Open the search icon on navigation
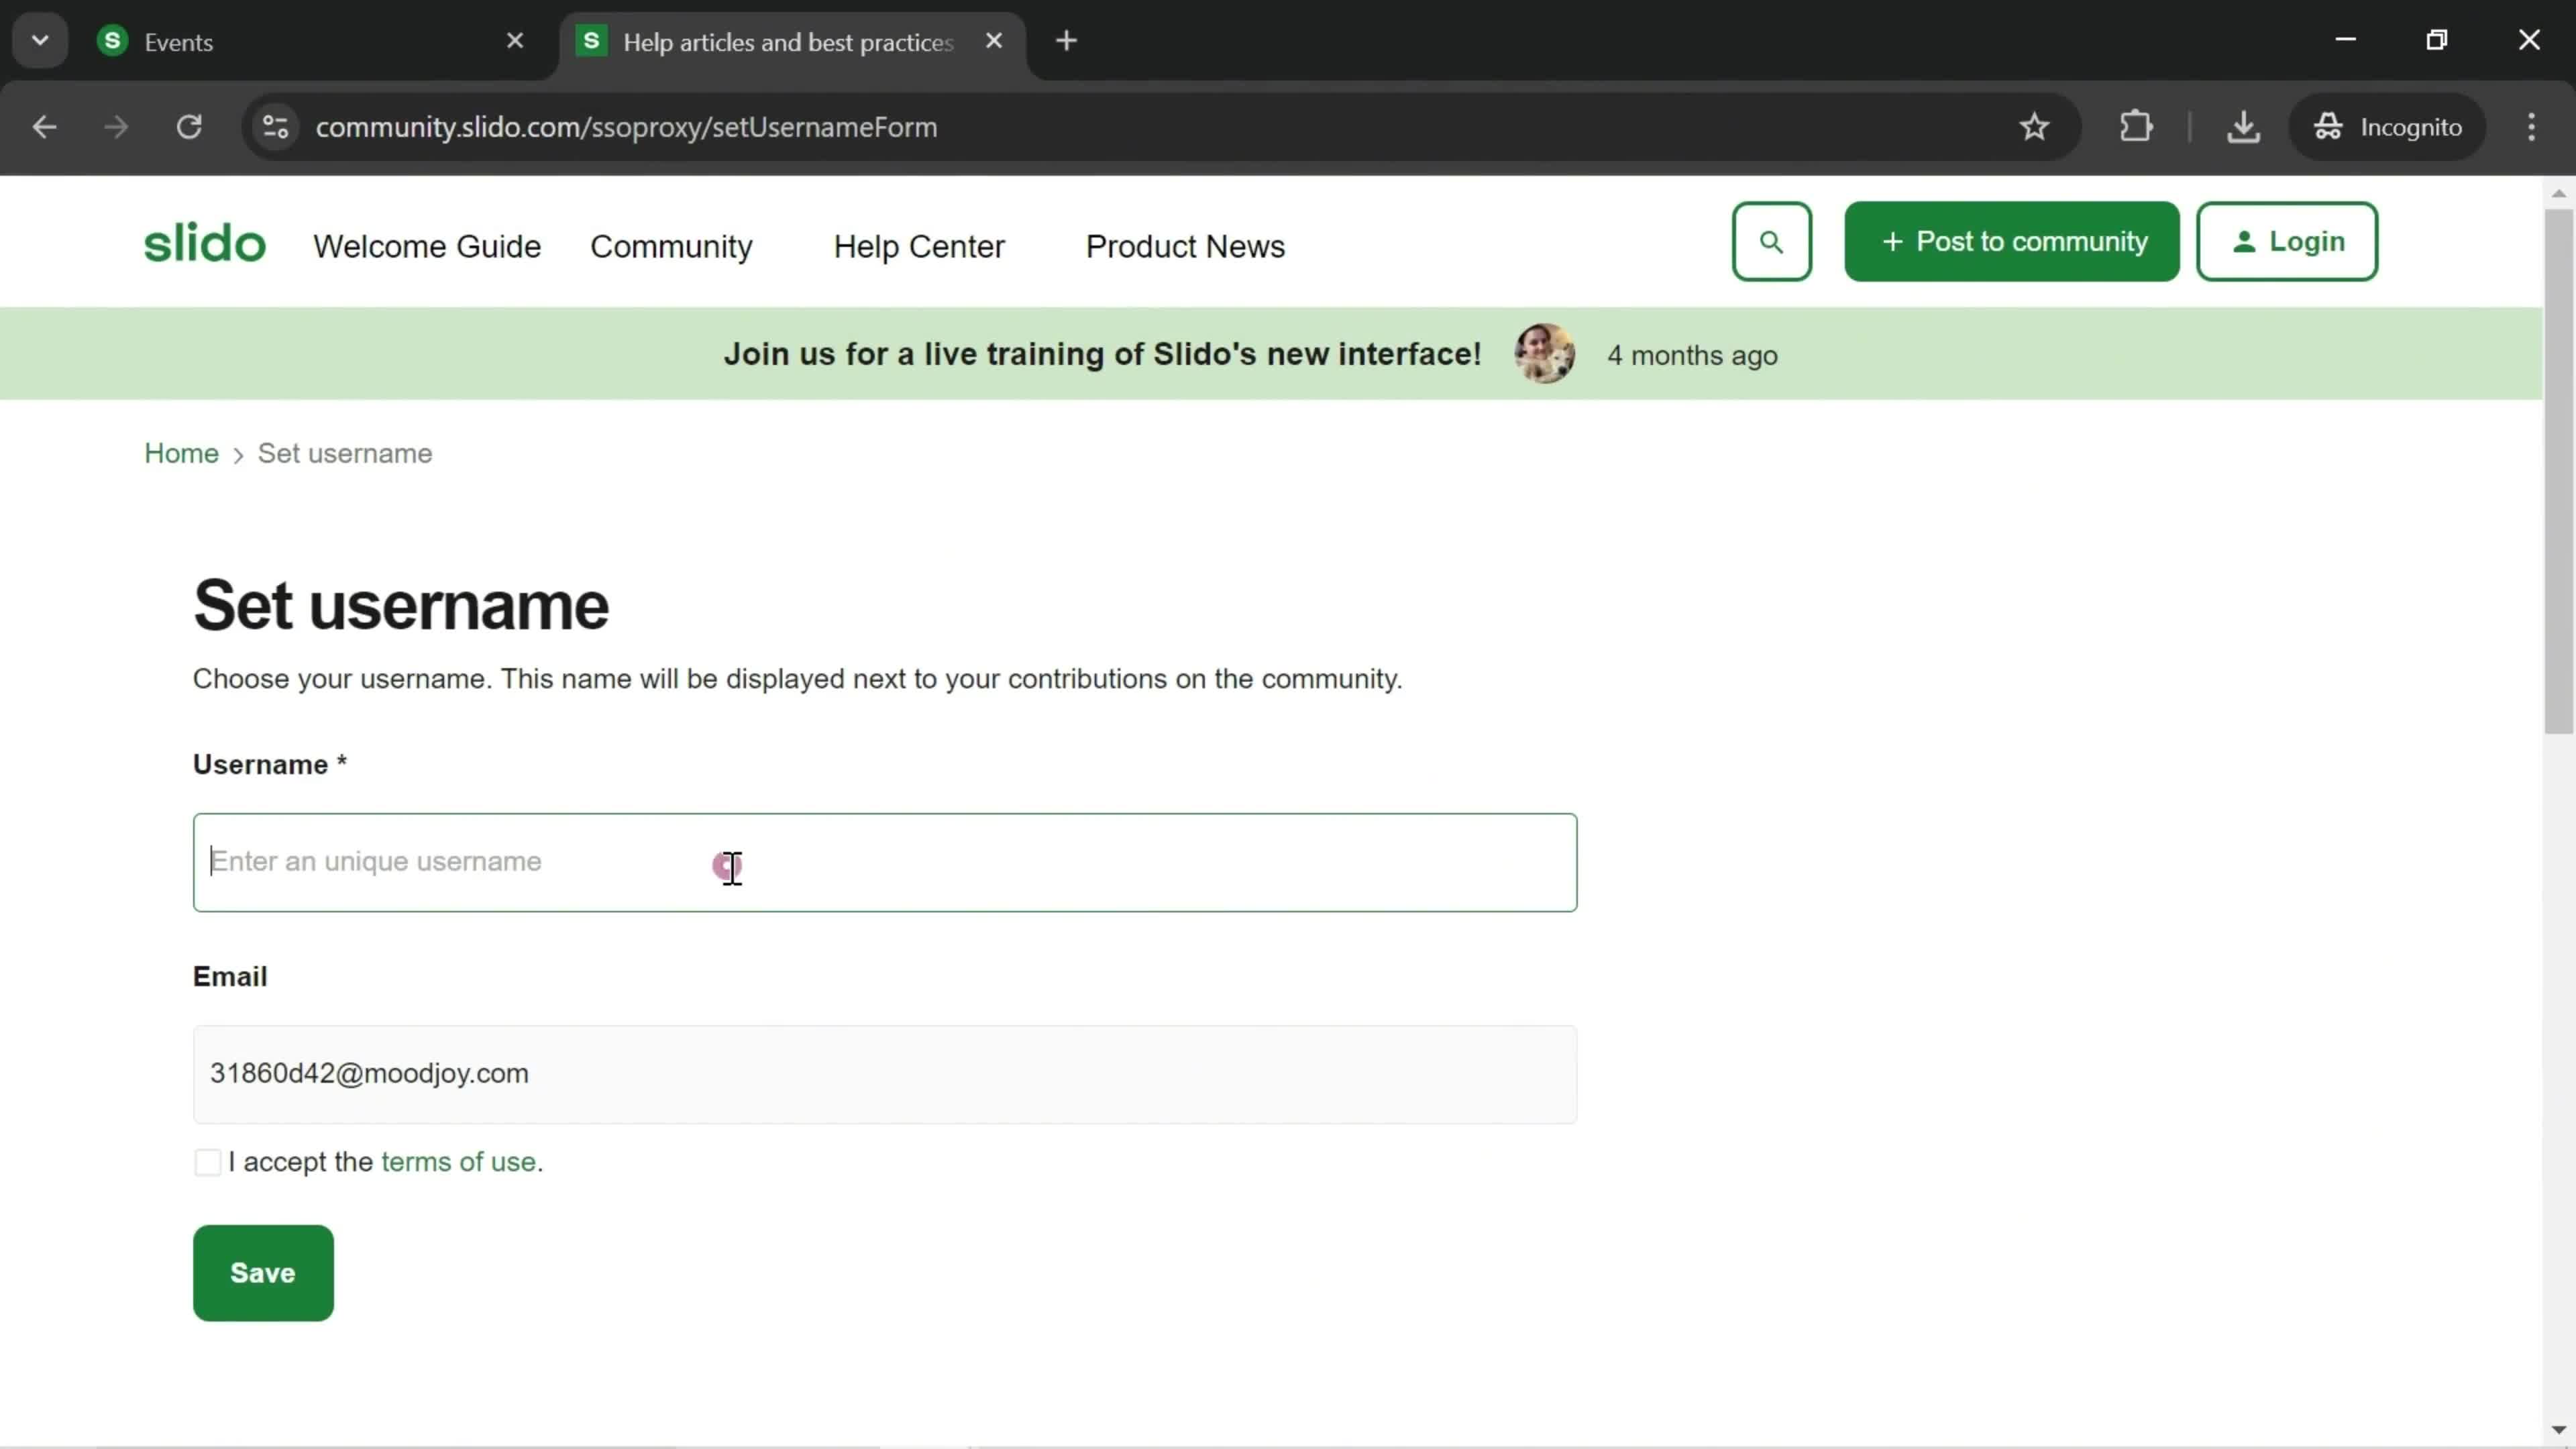The image size is (2576, 1449). pos(1771,241)
